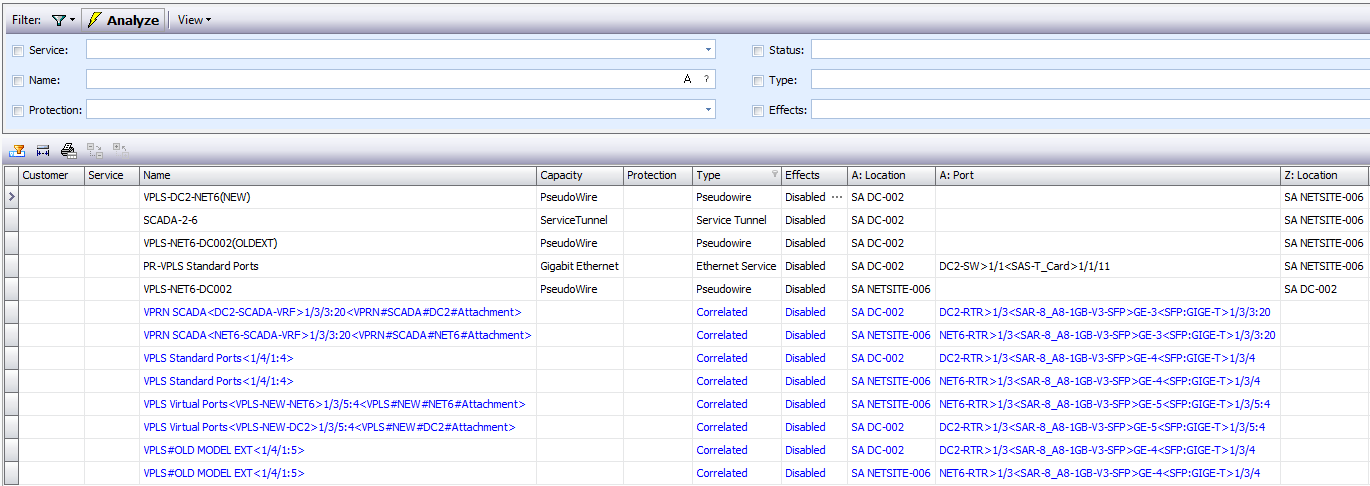Open the Service combo box dropdown arrow

point(708,49)
